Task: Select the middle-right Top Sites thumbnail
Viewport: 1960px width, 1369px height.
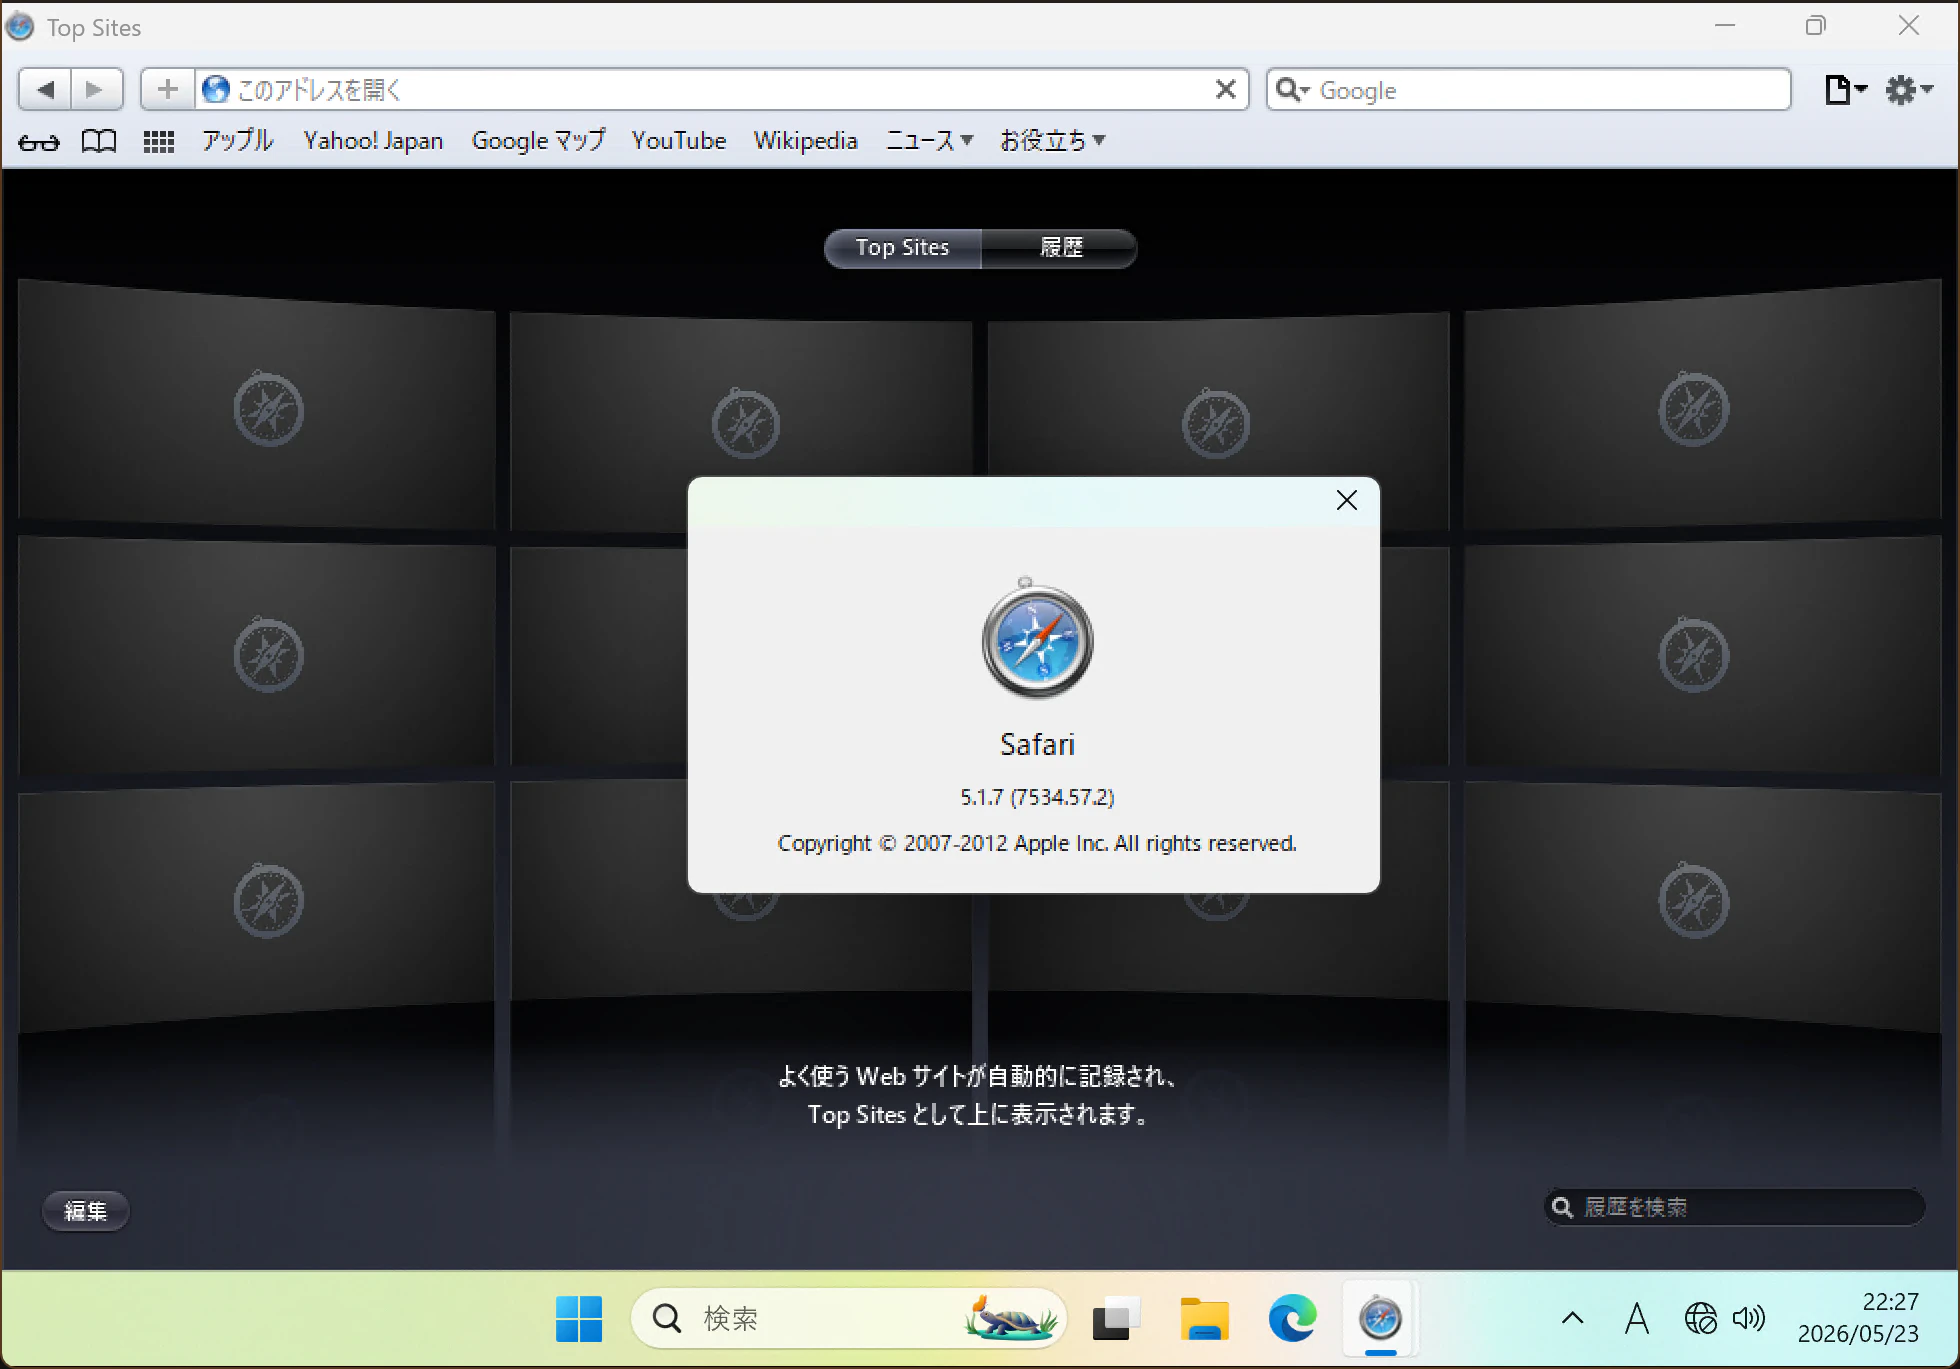Action: 1703,656
